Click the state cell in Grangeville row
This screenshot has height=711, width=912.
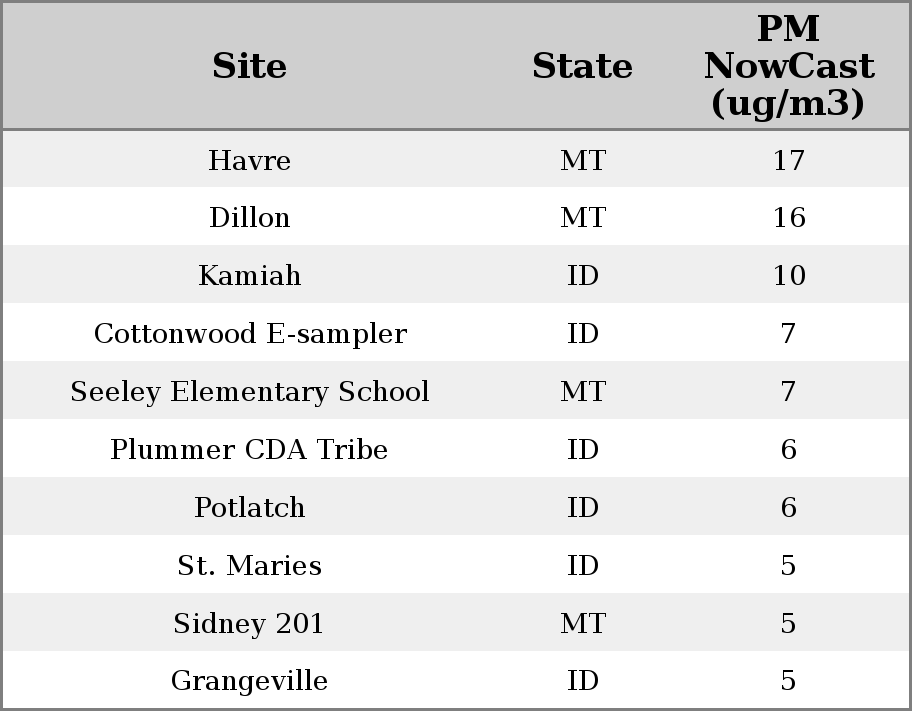[582, 681]
